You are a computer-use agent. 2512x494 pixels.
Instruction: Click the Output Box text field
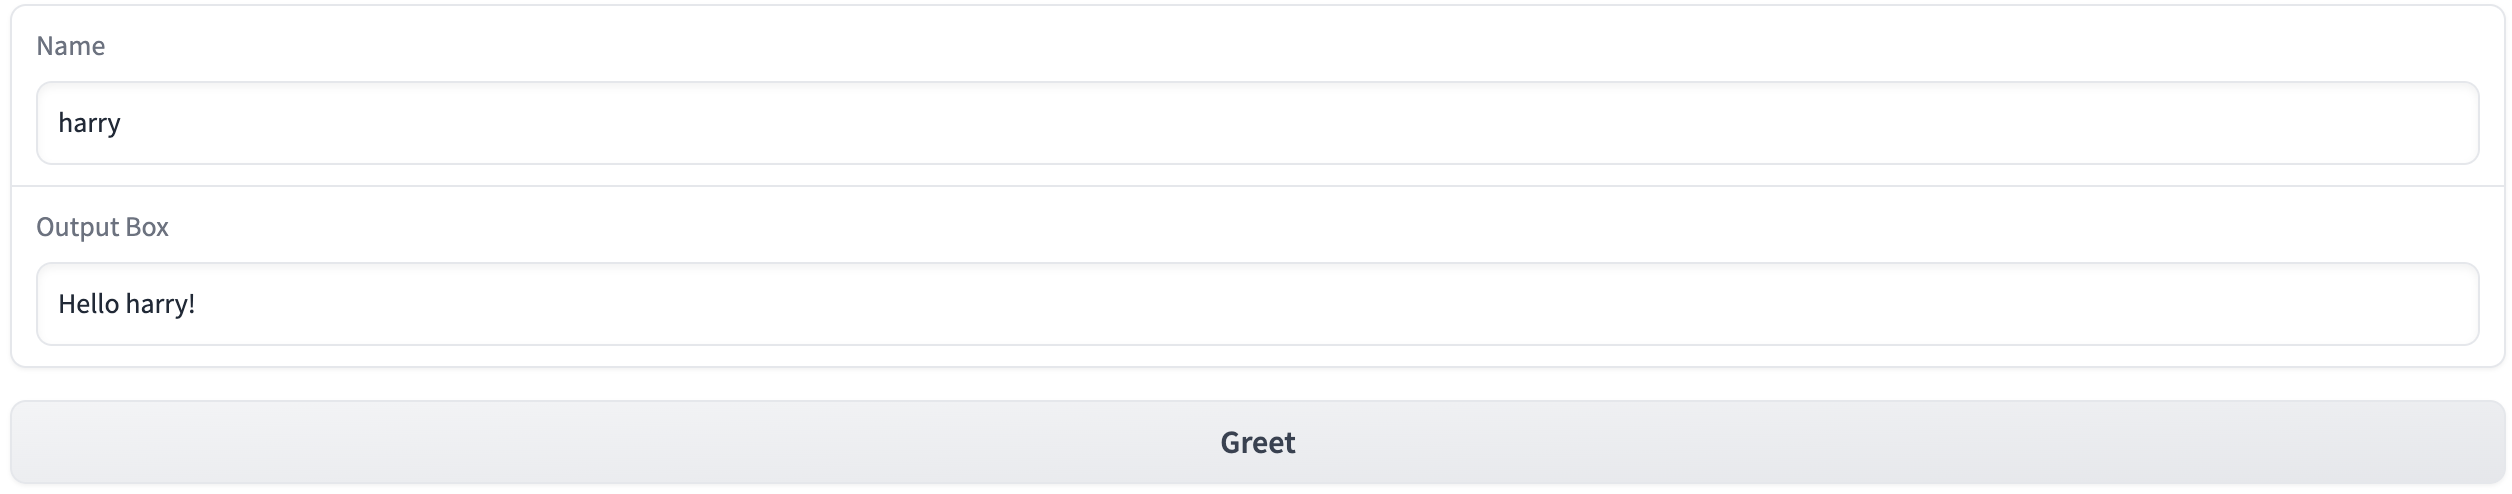click(x=1256, y=304)
